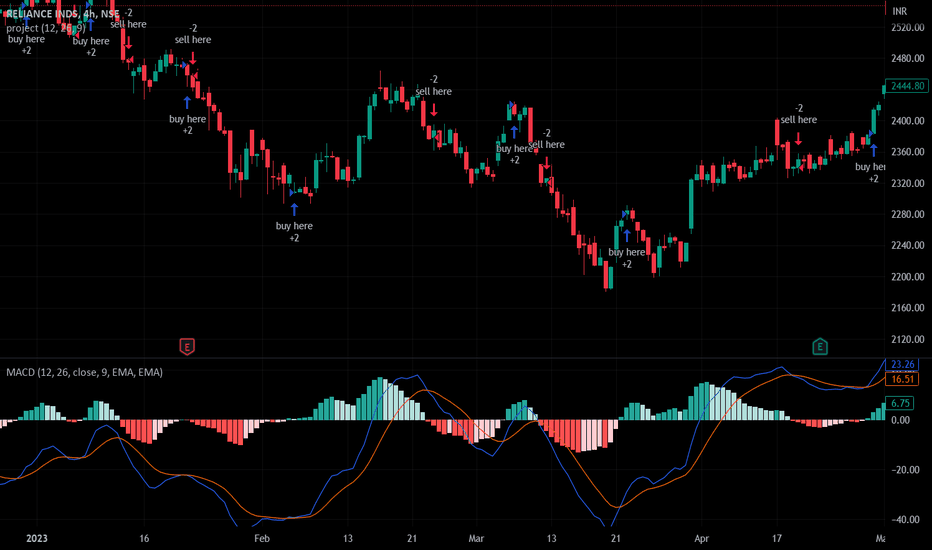Click the 2200.00 price axis label
Image resolution: width=932 pixels, height=550 pixels.
(908, 276)
